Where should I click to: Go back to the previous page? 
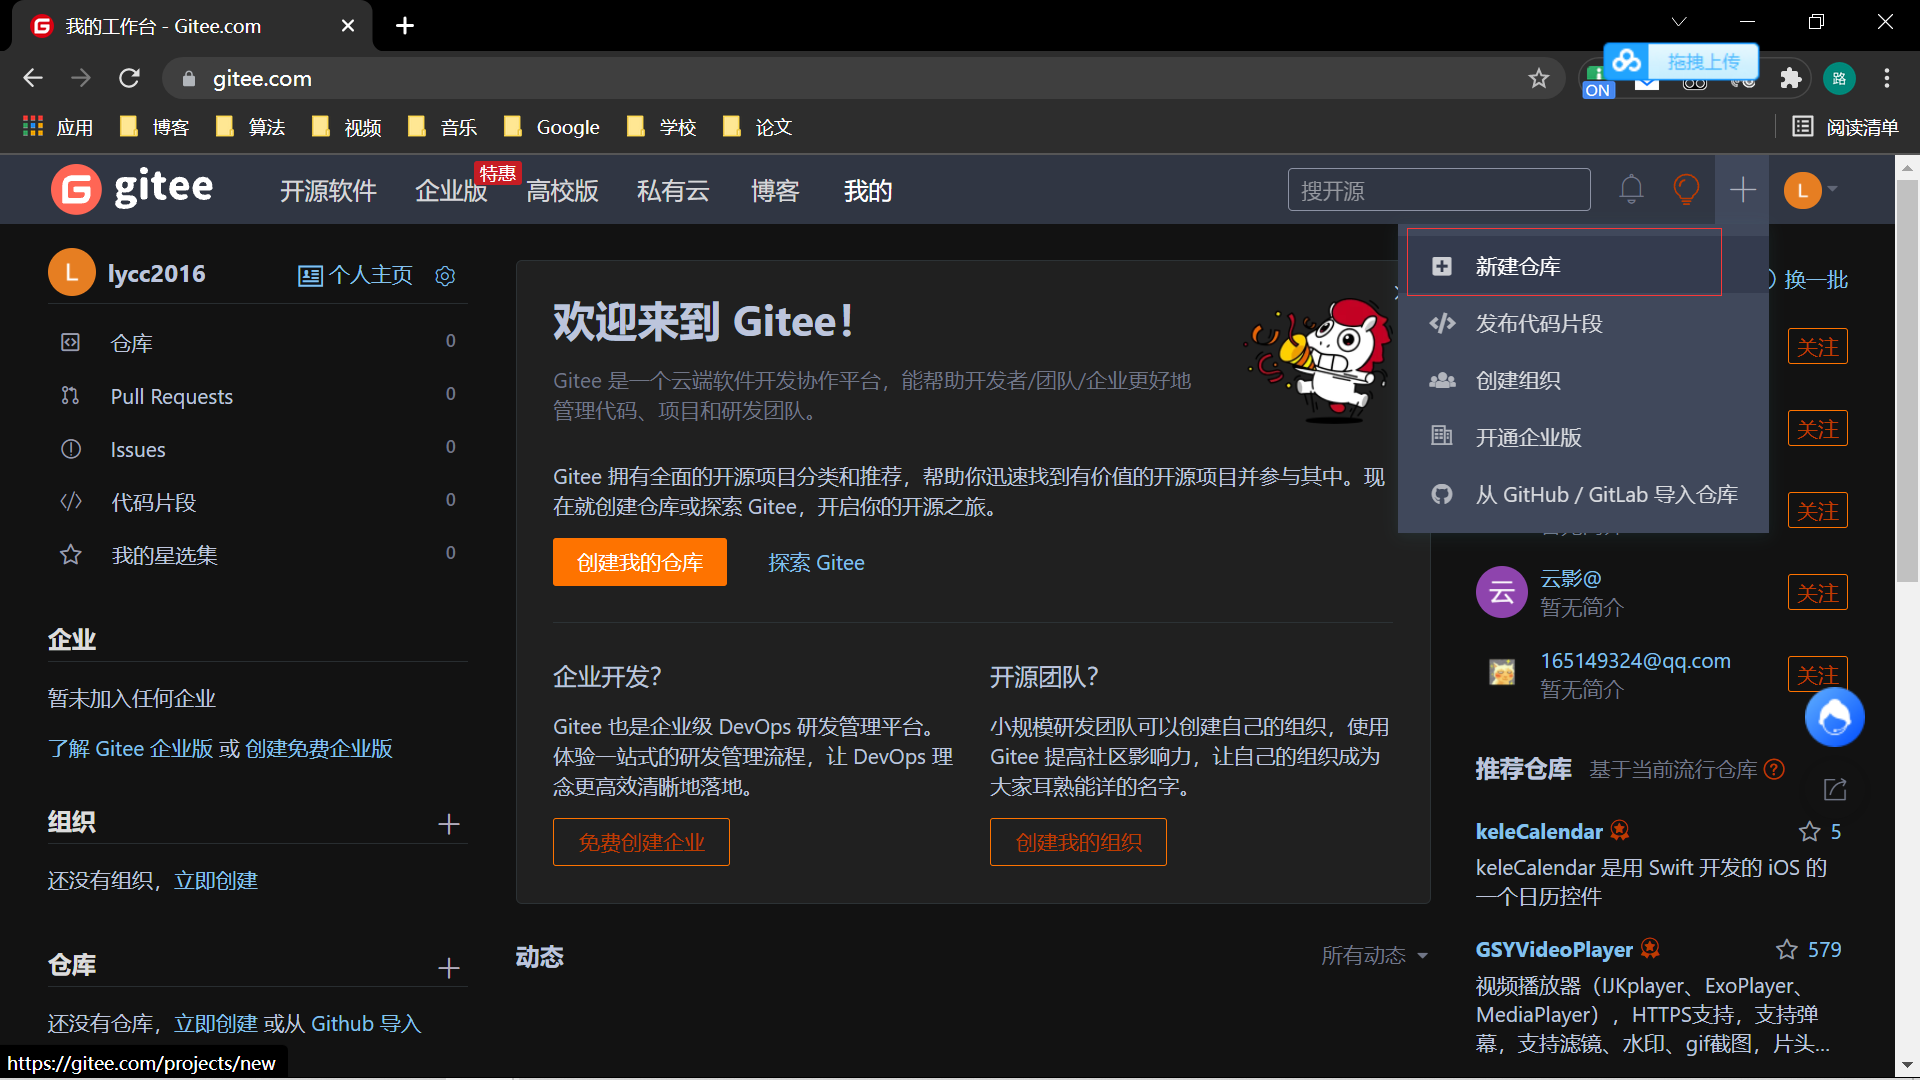(33, 78)
